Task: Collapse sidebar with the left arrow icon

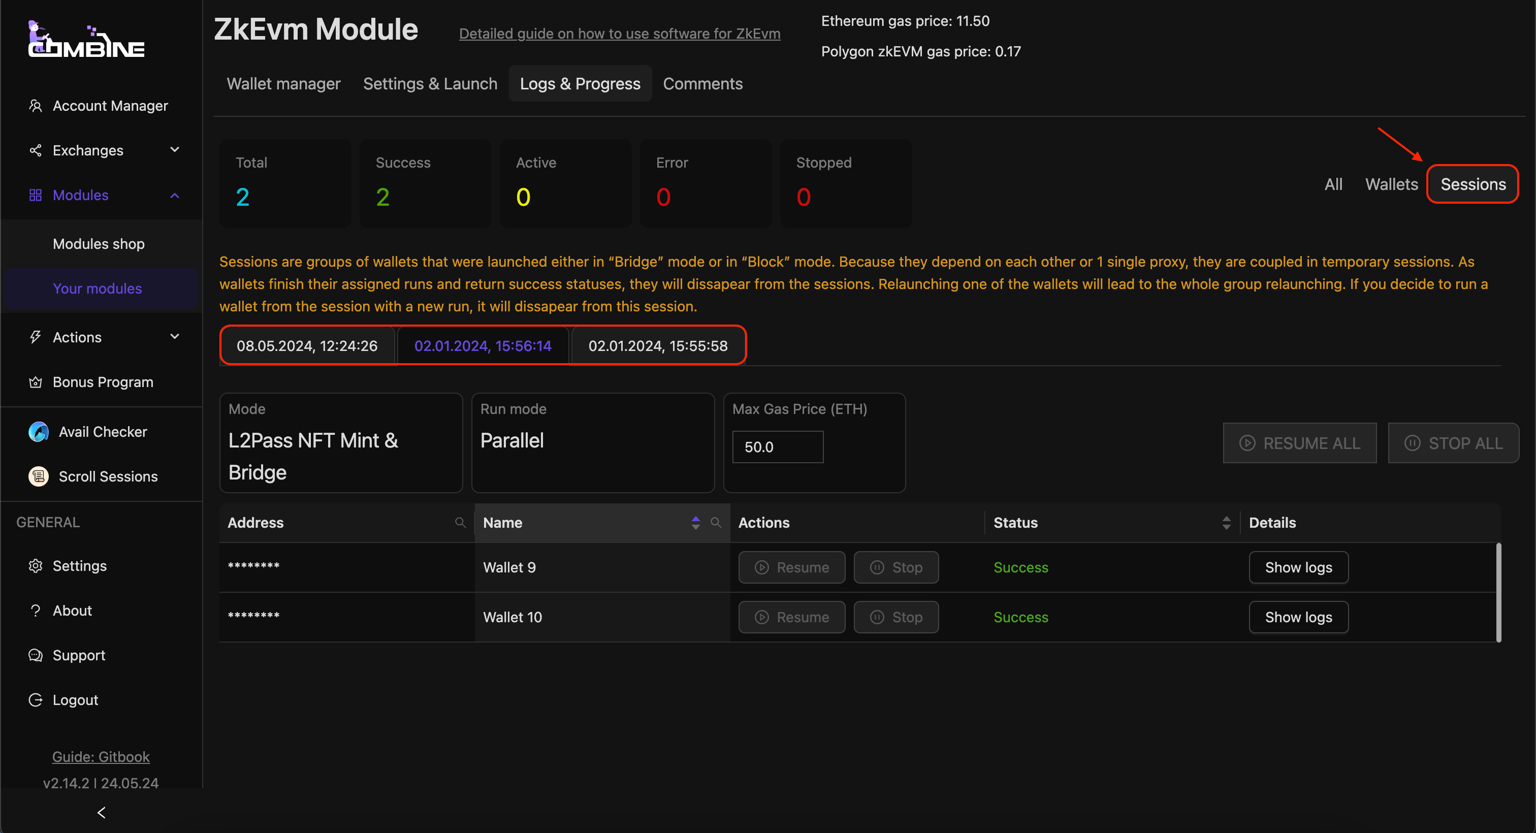Action: coord(101,813)
